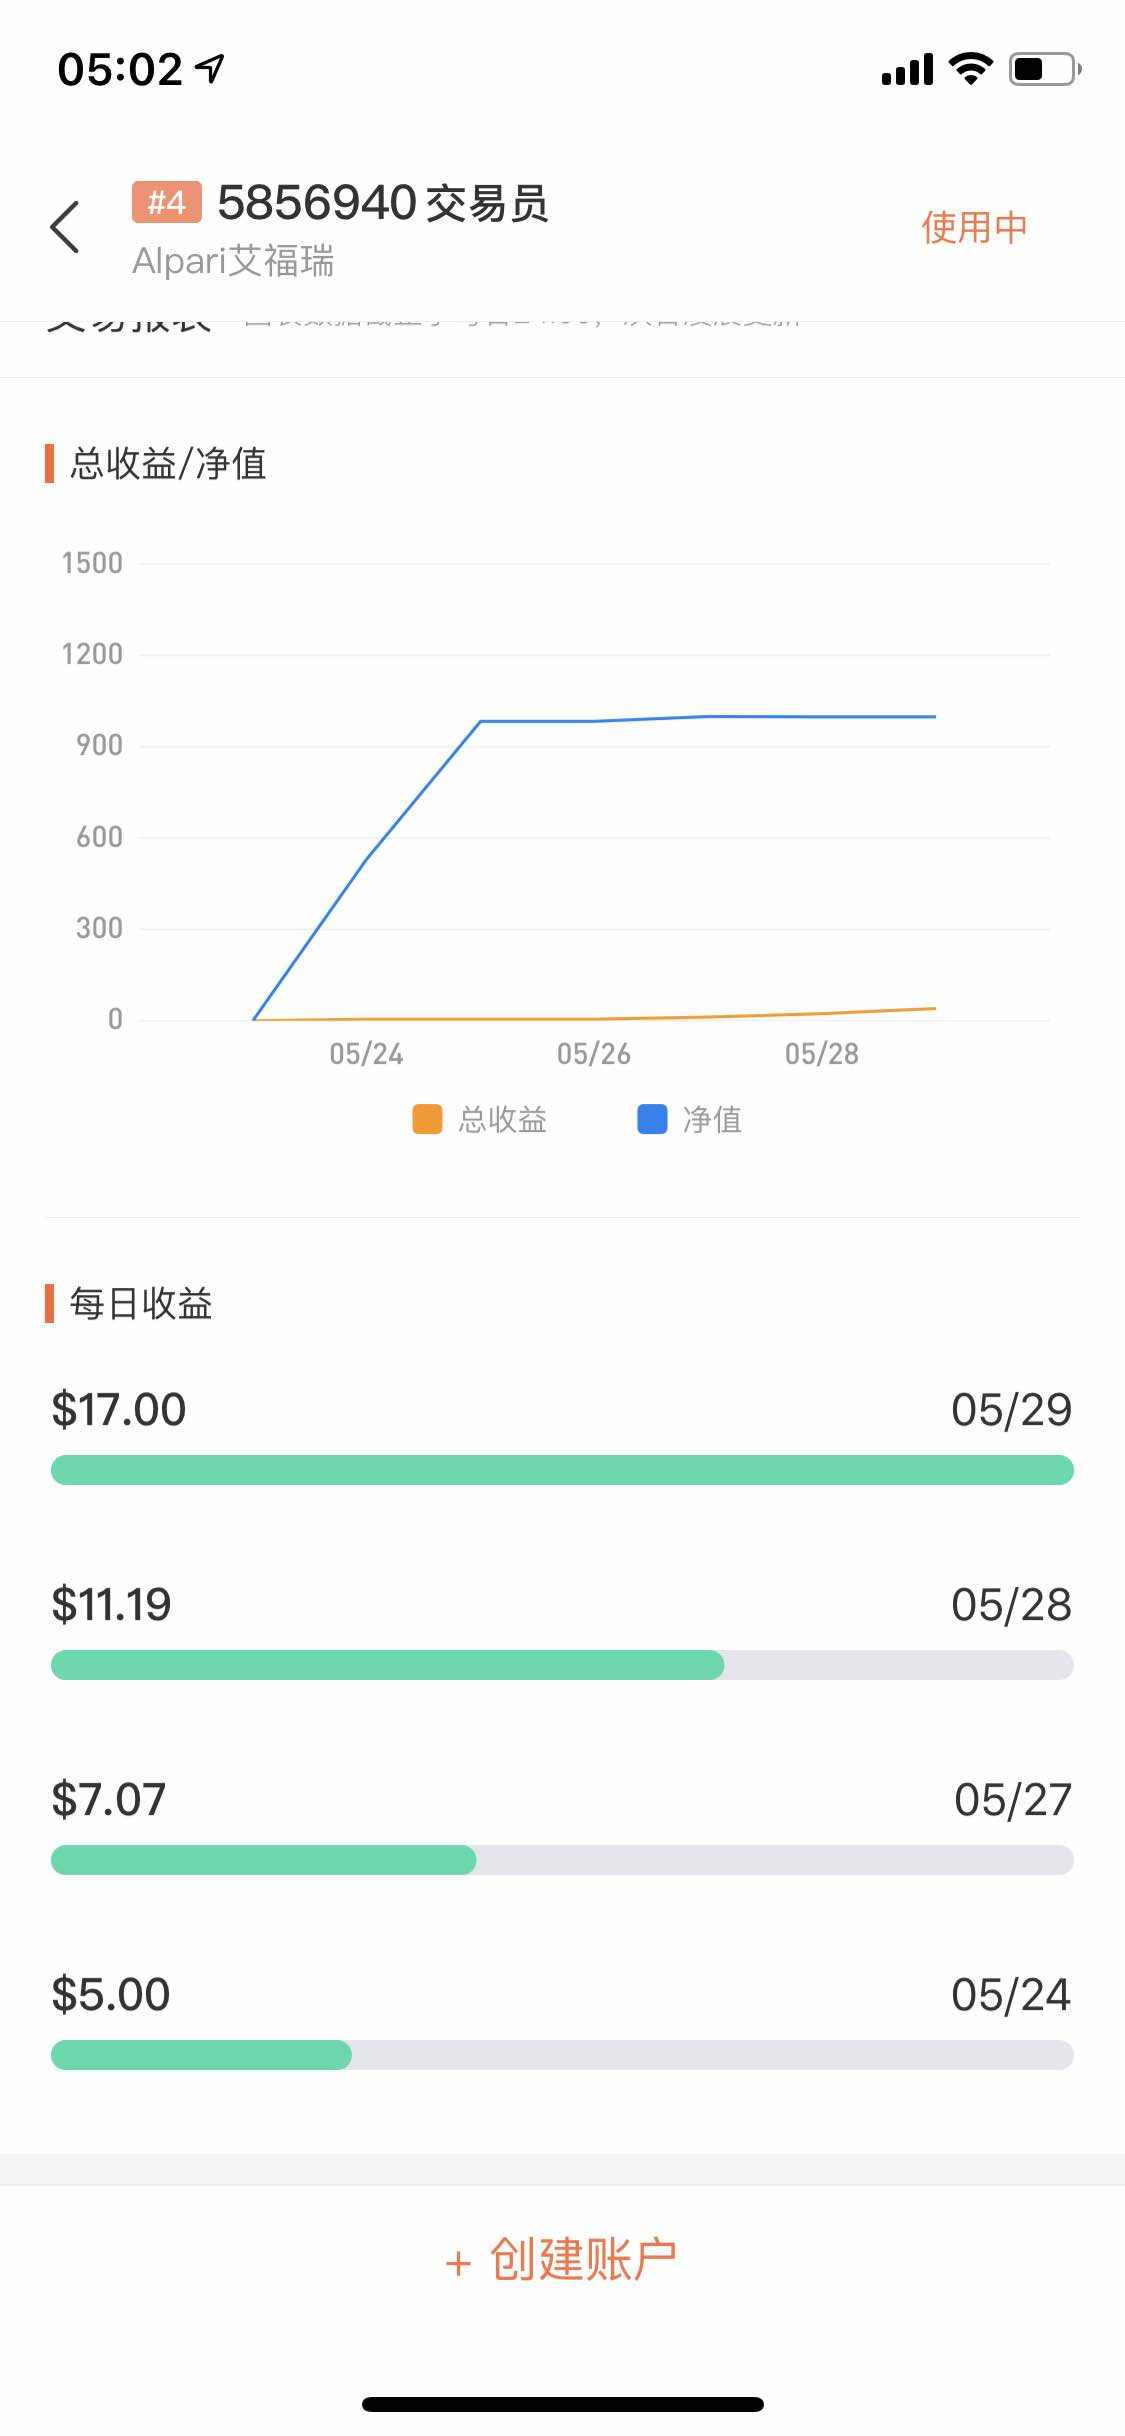The width and height of the screenshot is (1125, 2436).
Task: Tap the 创建账户 button
Action: tap(562, 2260)
